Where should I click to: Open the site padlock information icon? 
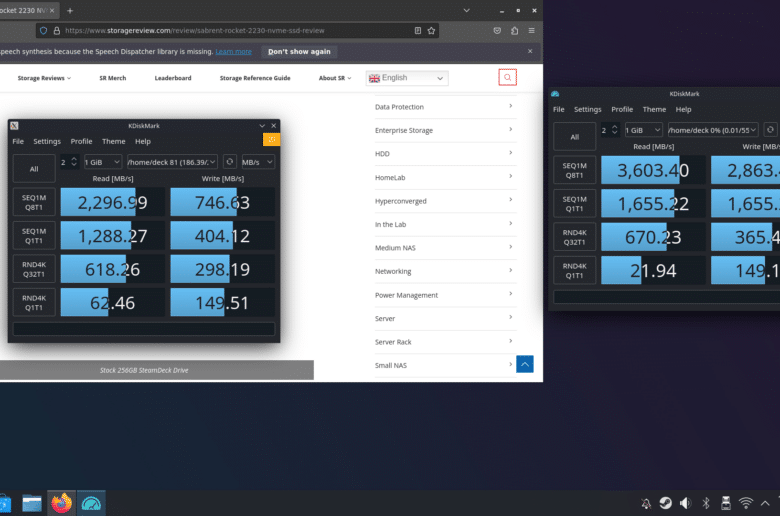tap(57, 30)
